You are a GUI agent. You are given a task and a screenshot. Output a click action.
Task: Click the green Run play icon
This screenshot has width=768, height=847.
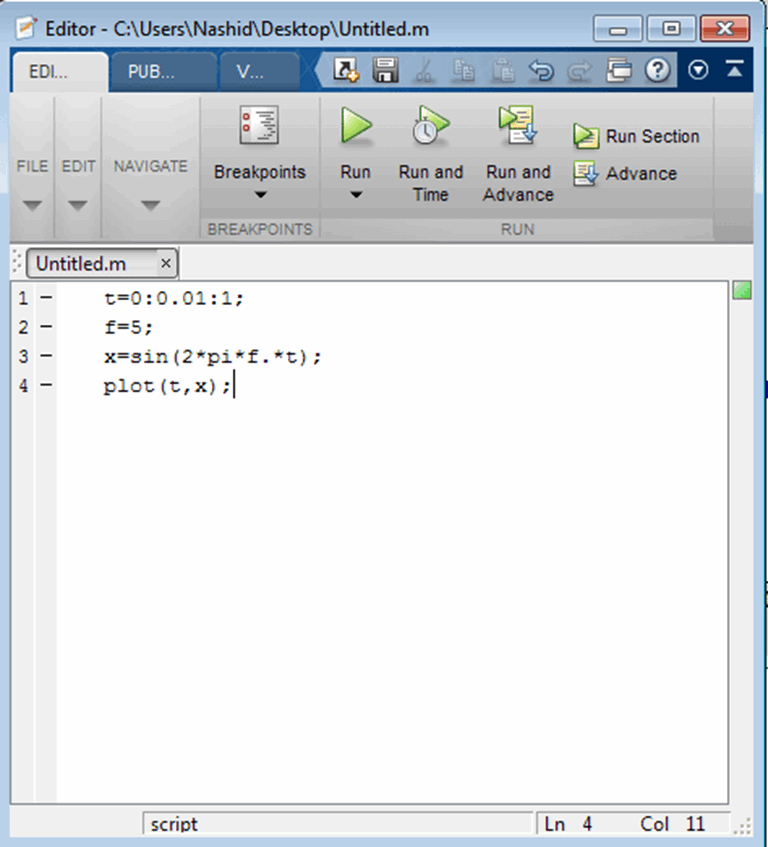coord(355,128)
